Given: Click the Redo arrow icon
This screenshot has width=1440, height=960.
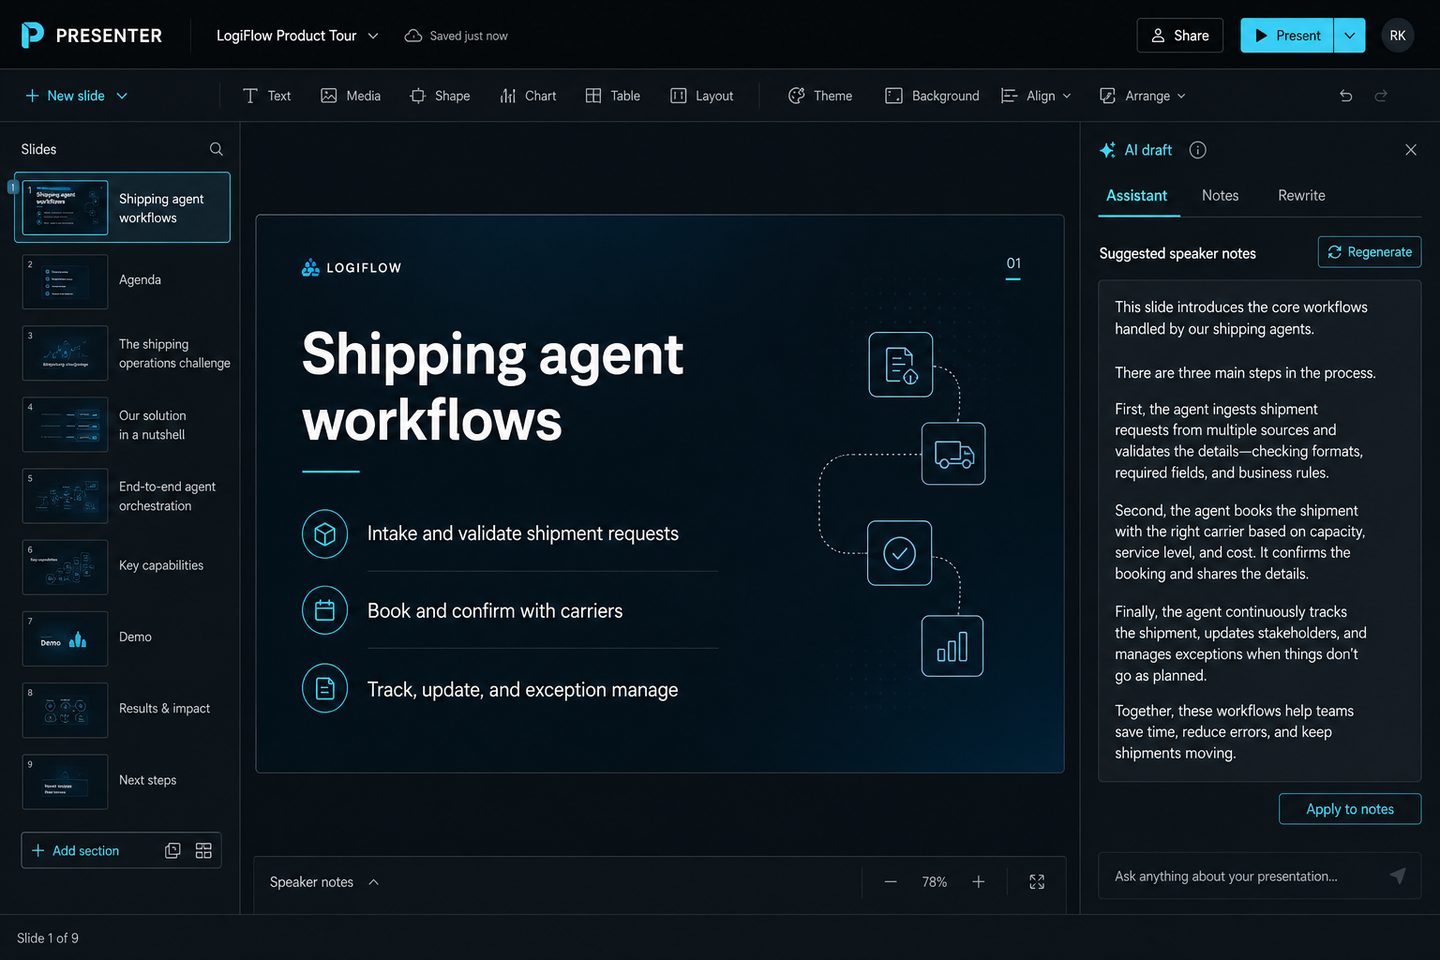Looking at the screenshot, I should [1381, 96].
